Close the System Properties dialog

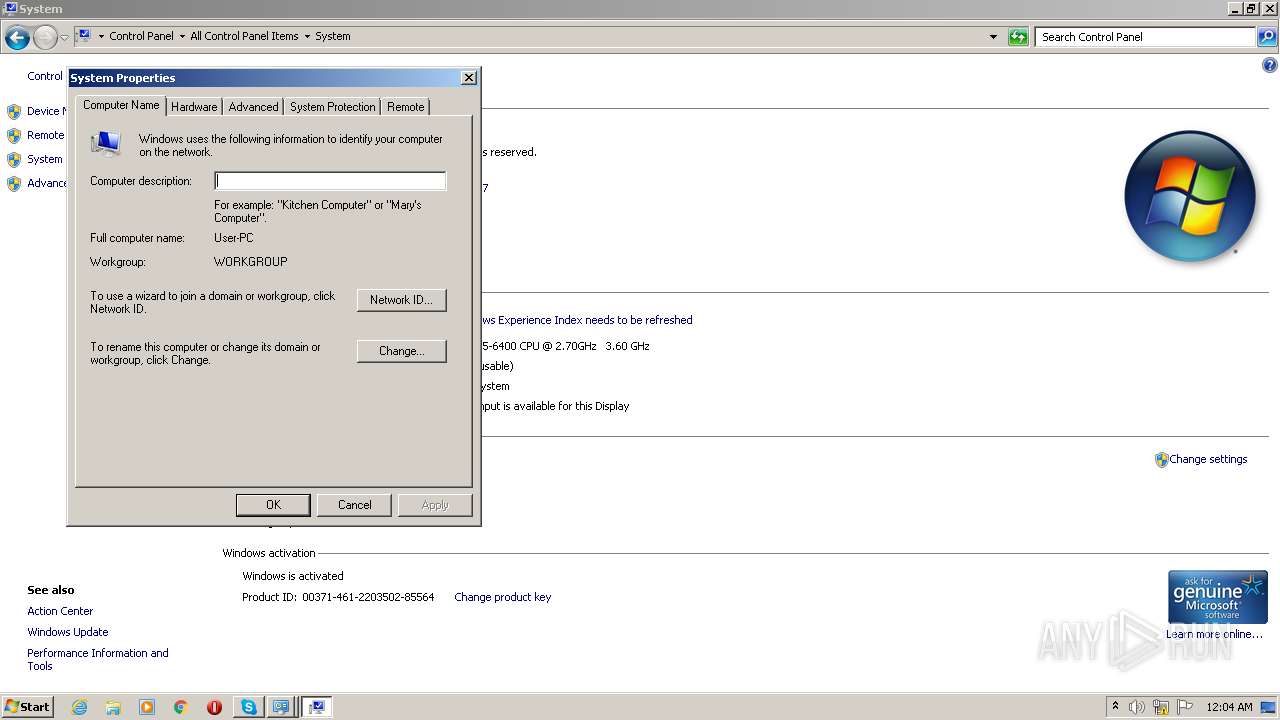tap(468, 78)
